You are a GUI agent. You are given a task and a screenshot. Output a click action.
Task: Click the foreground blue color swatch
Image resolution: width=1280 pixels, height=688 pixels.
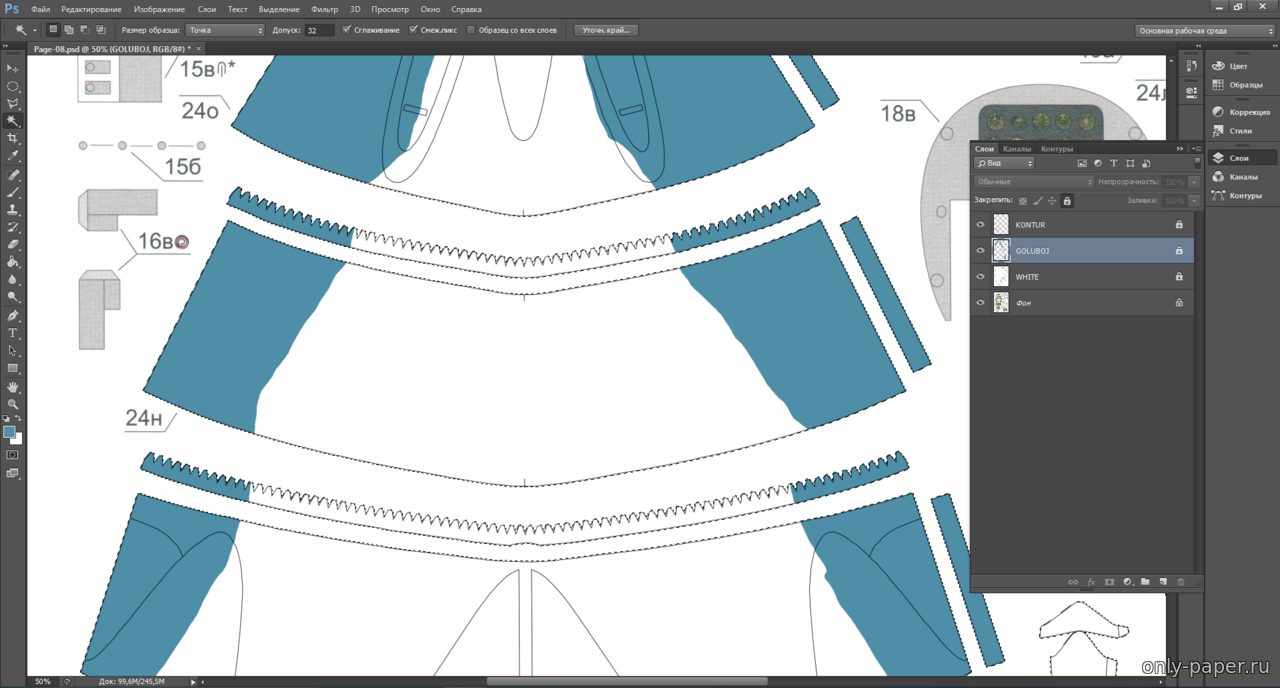click(x=9, y=432)
